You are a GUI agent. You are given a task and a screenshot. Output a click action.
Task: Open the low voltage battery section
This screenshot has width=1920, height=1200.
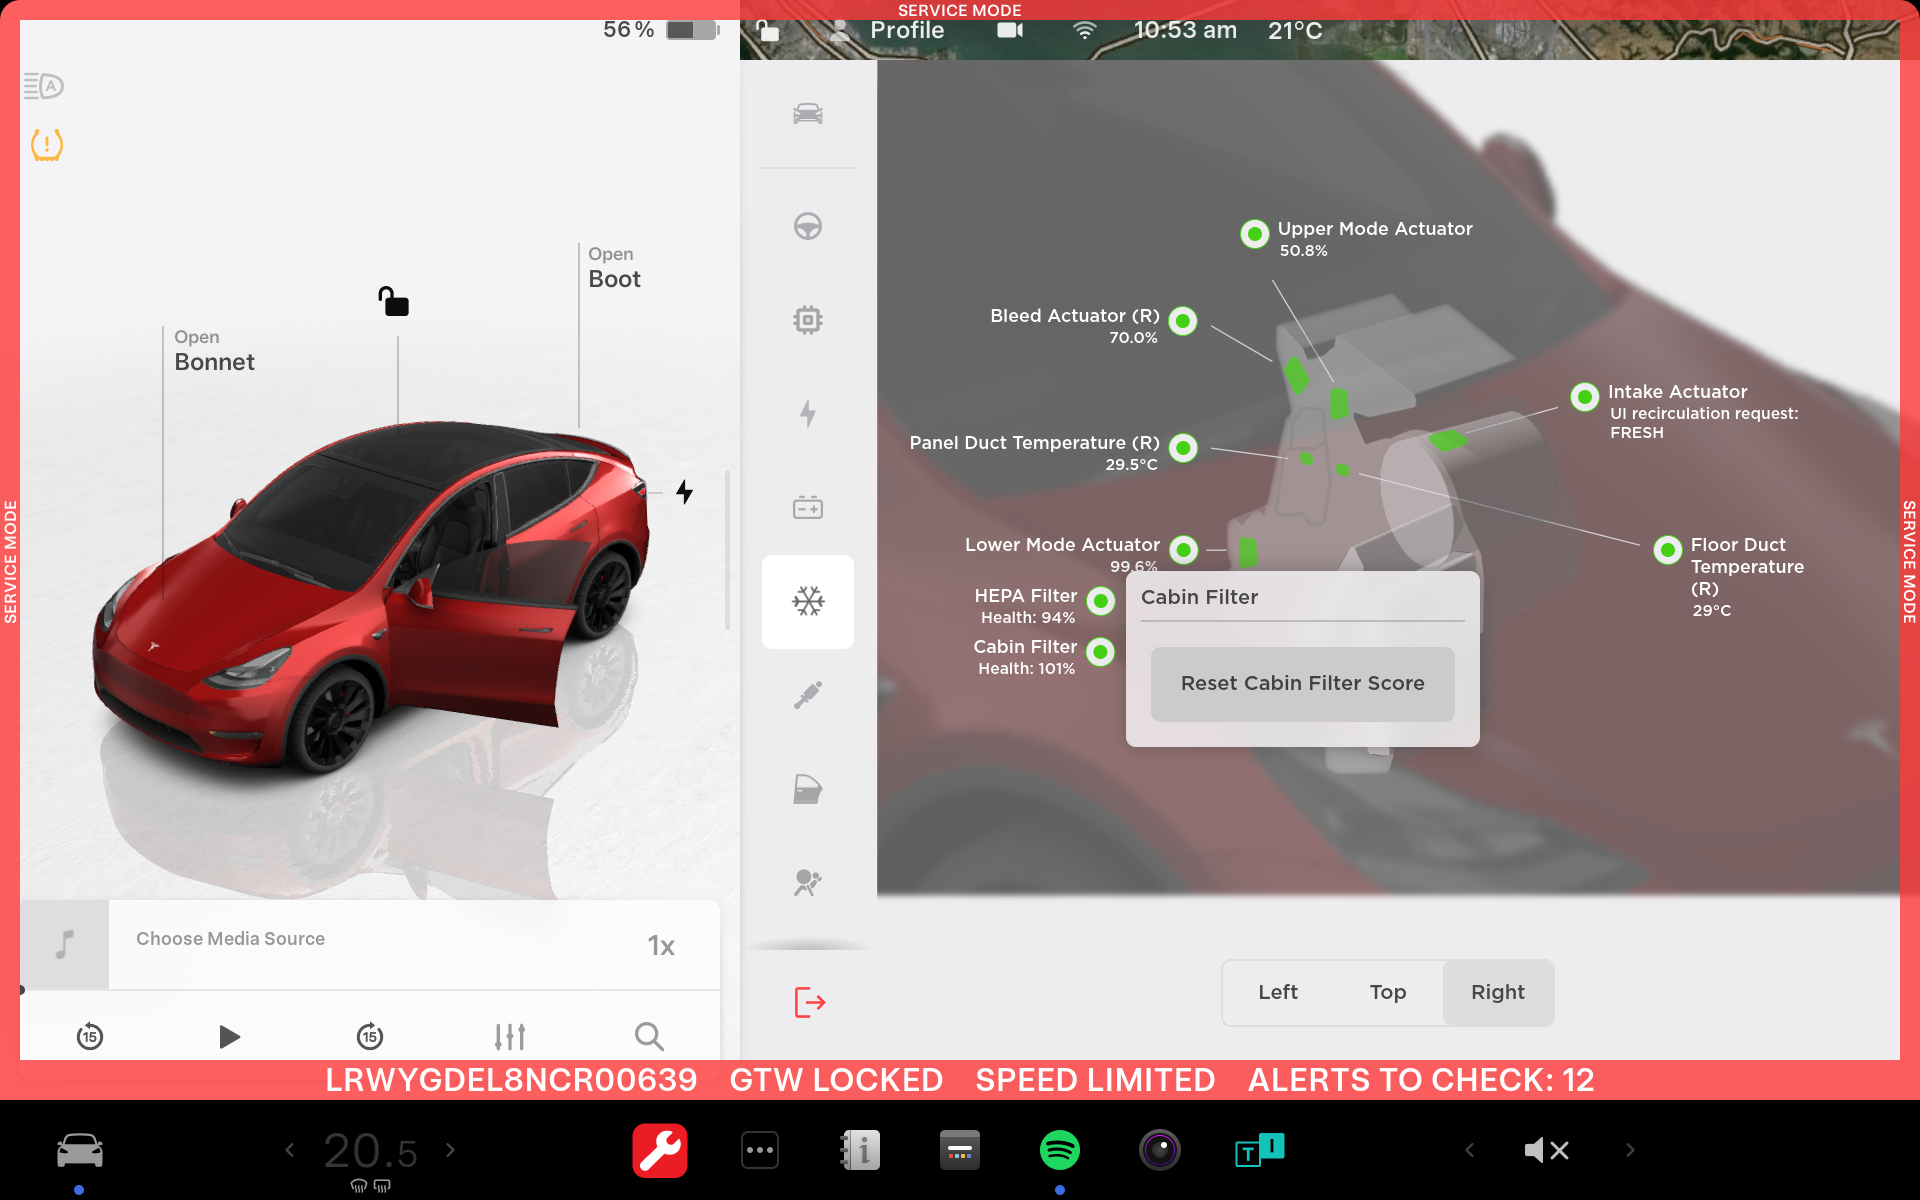click(x=808, y=508)
